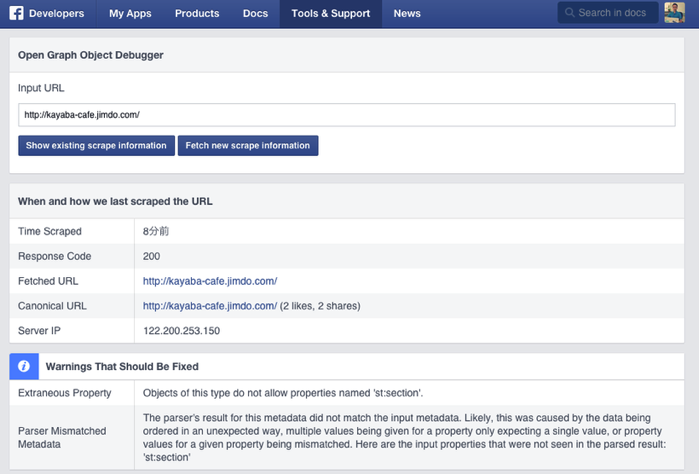Open the Canonical URL link

(210, 306)
